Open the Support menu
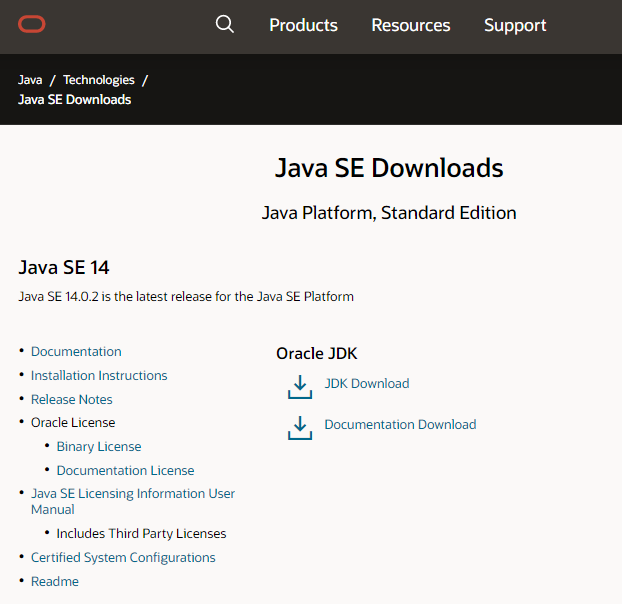 (x=515, y=25)
